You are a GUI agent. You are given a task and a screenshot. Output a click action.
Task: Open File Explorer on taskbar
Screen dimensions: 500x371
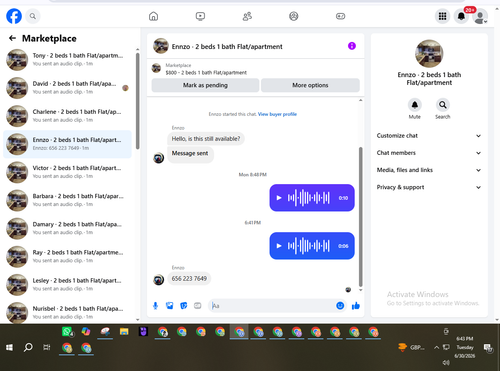click(124, 332)
